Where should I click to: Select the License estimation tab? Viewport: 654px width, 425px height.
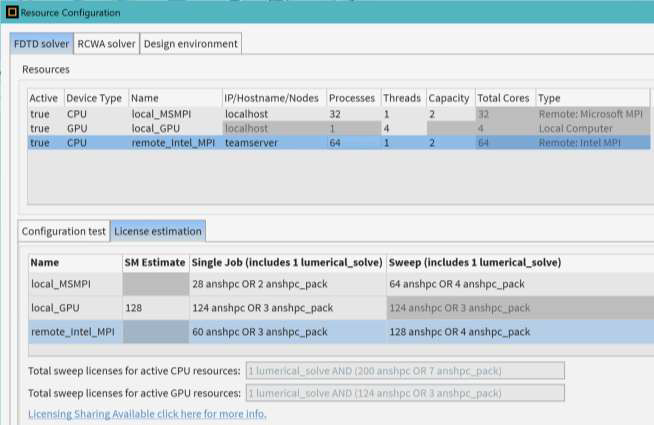[x=158, y=231]
